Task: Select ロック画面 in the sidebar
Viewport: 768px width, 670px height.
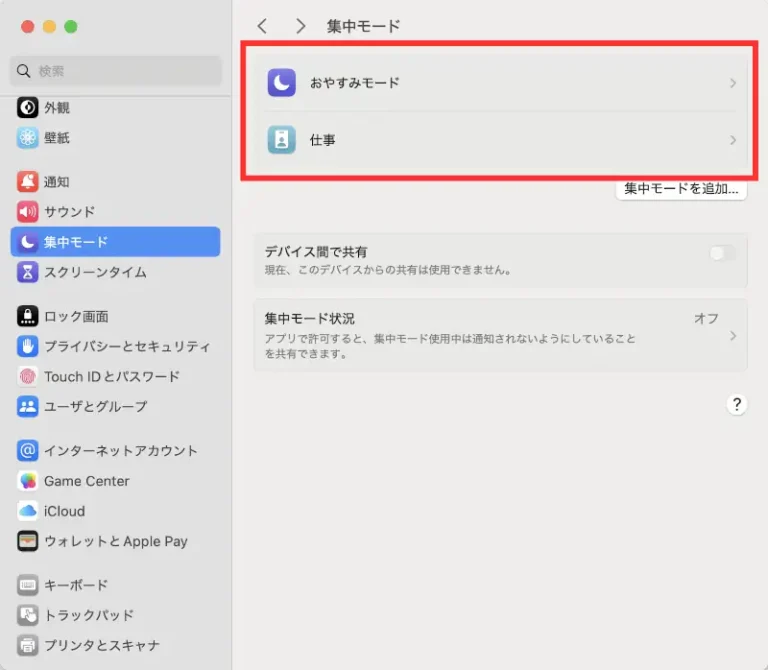Action: (116, 316)
